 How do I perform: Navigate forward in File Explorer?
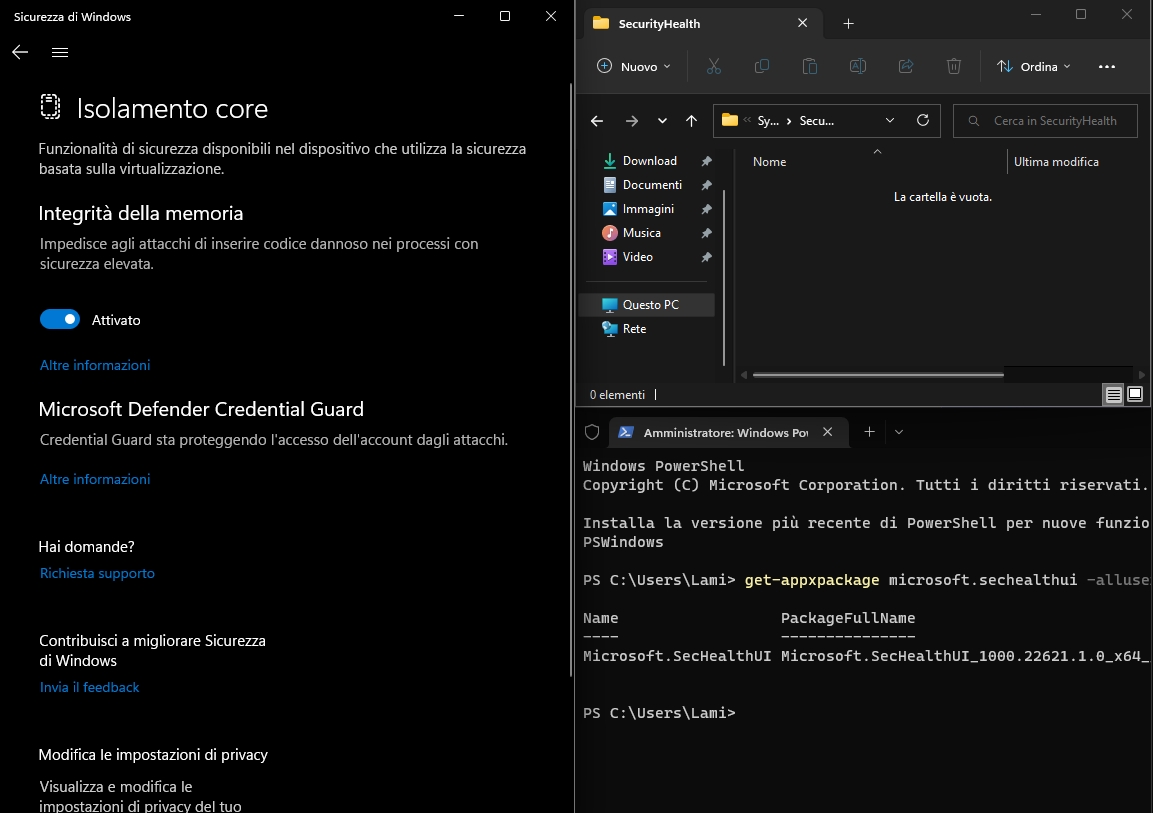tap(632, 121)
